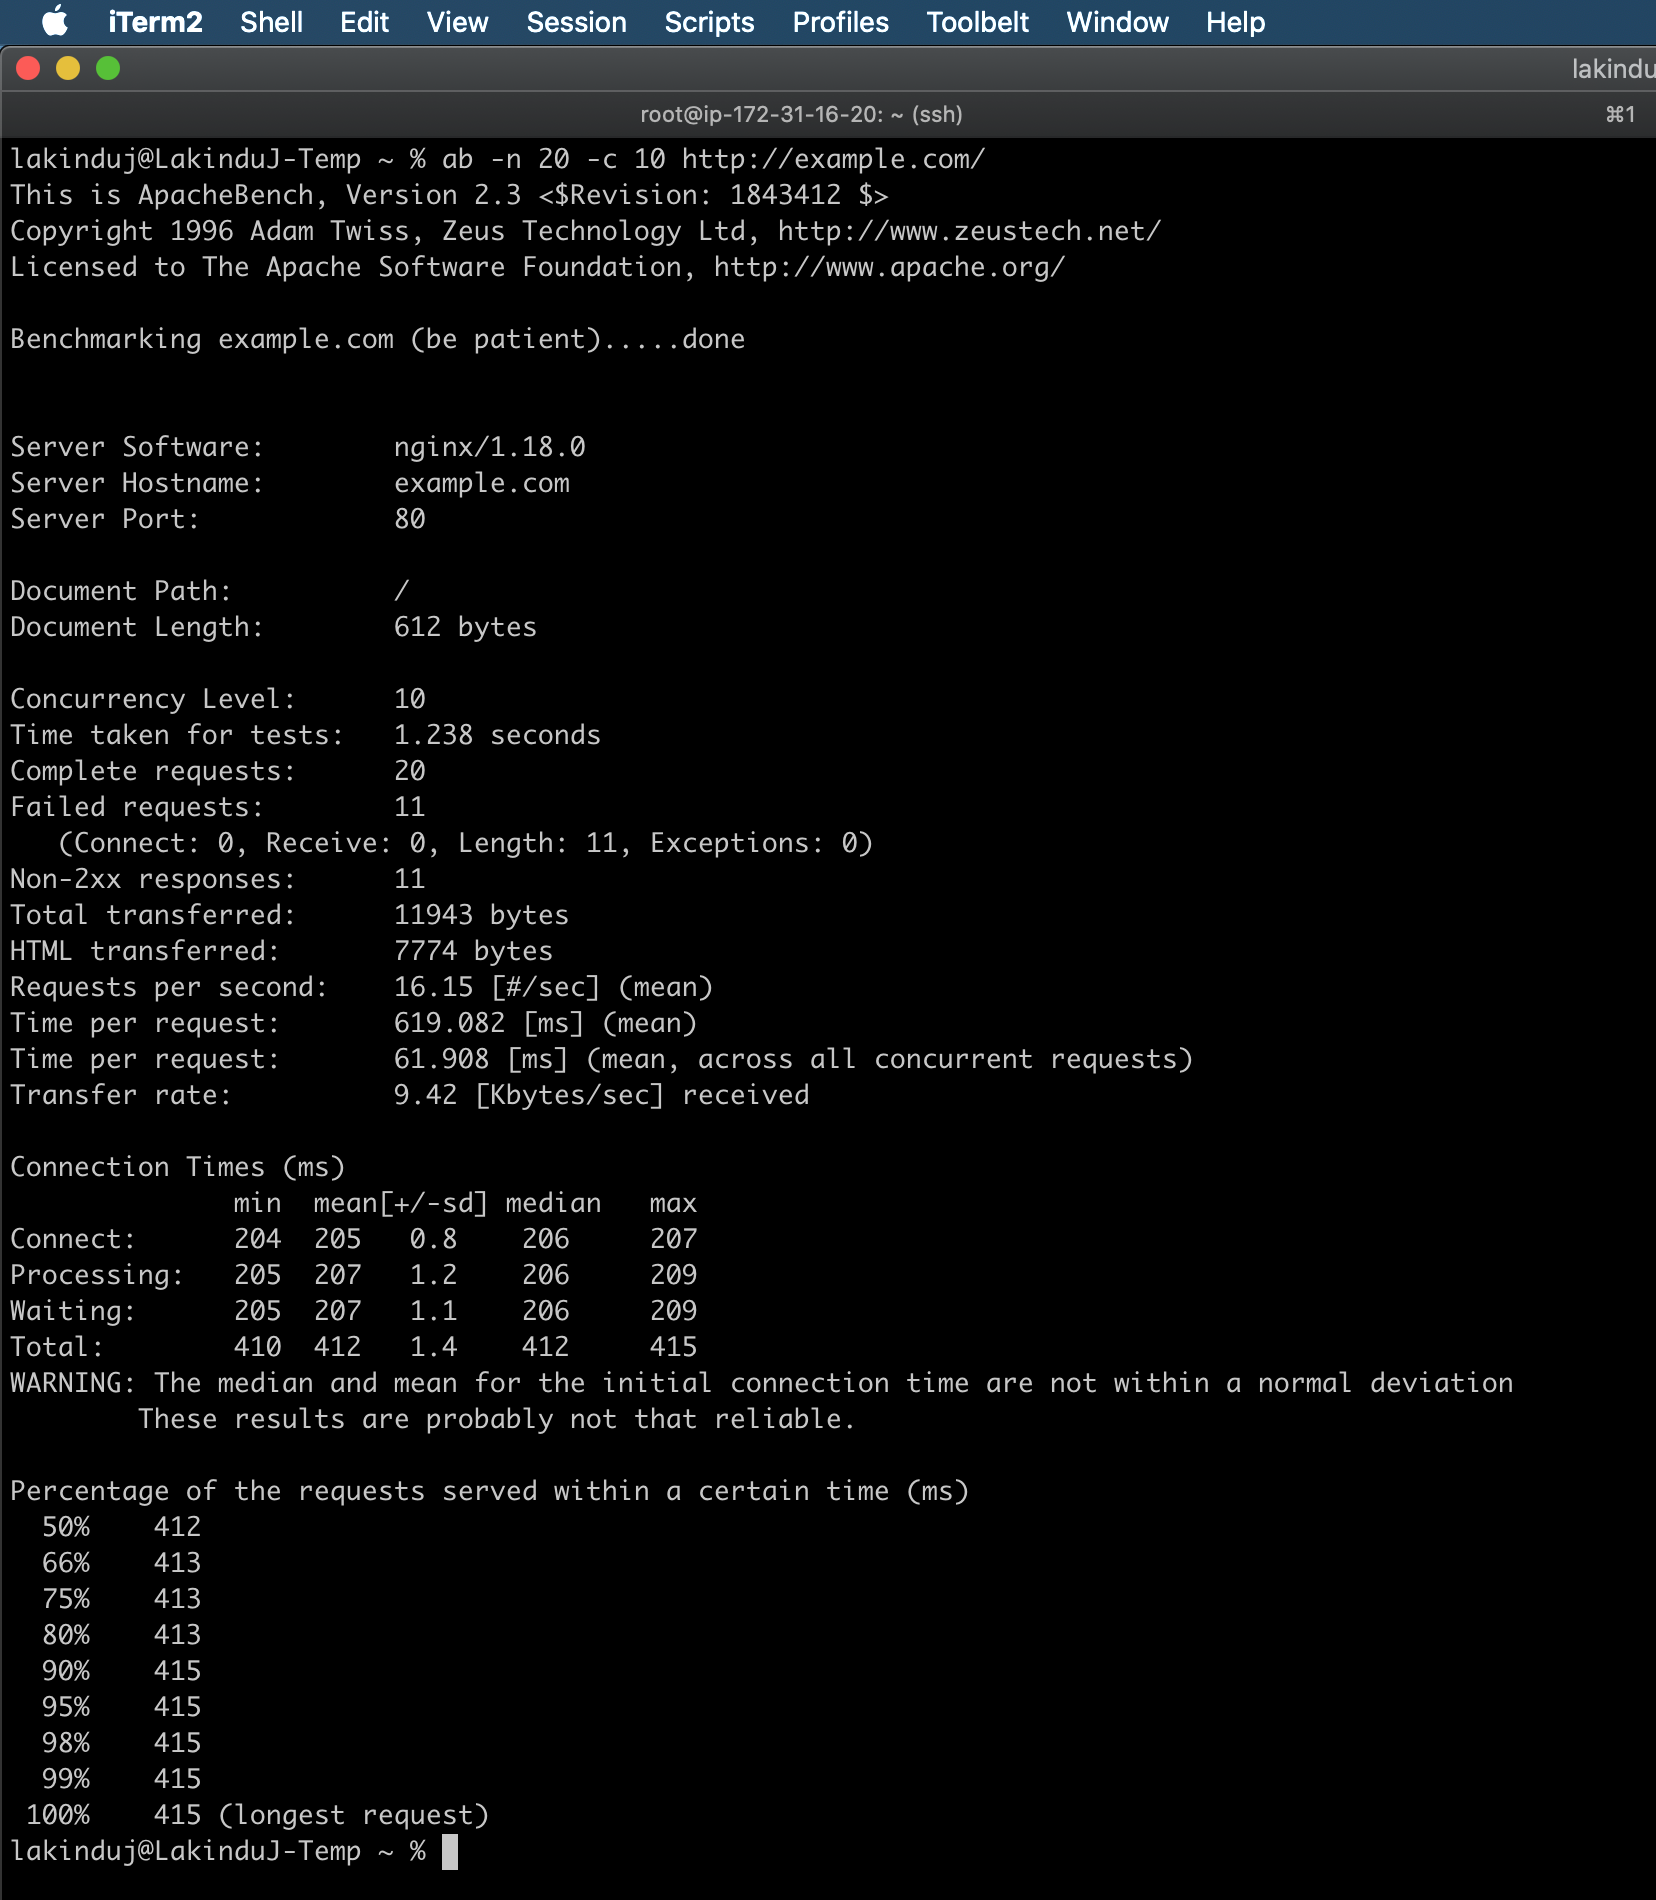Click the http://www.zeustech.net/ link
Screen dimensions: 1656x1900
coord(969,231)
